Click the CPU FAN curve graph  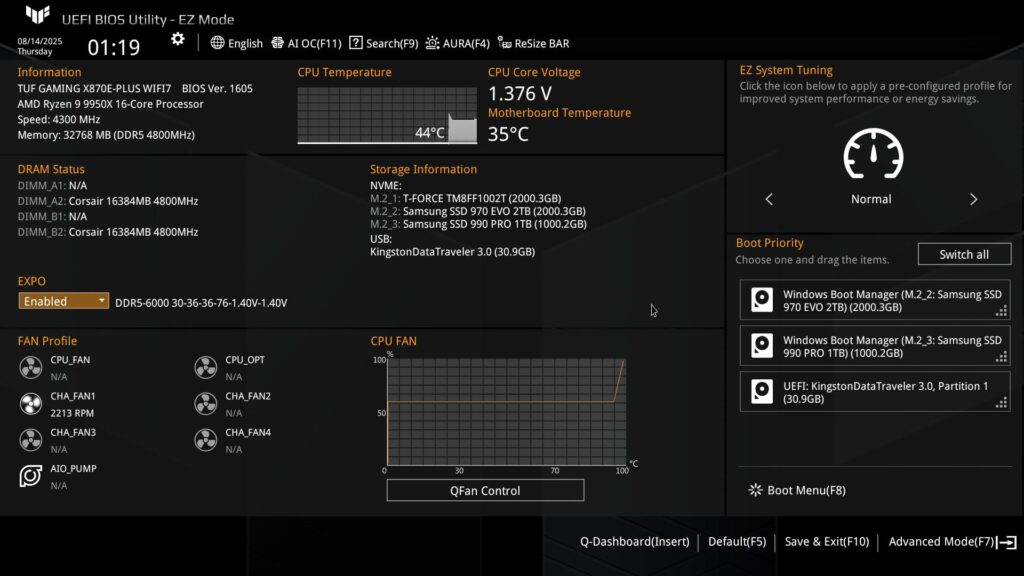tap(506, 411)
